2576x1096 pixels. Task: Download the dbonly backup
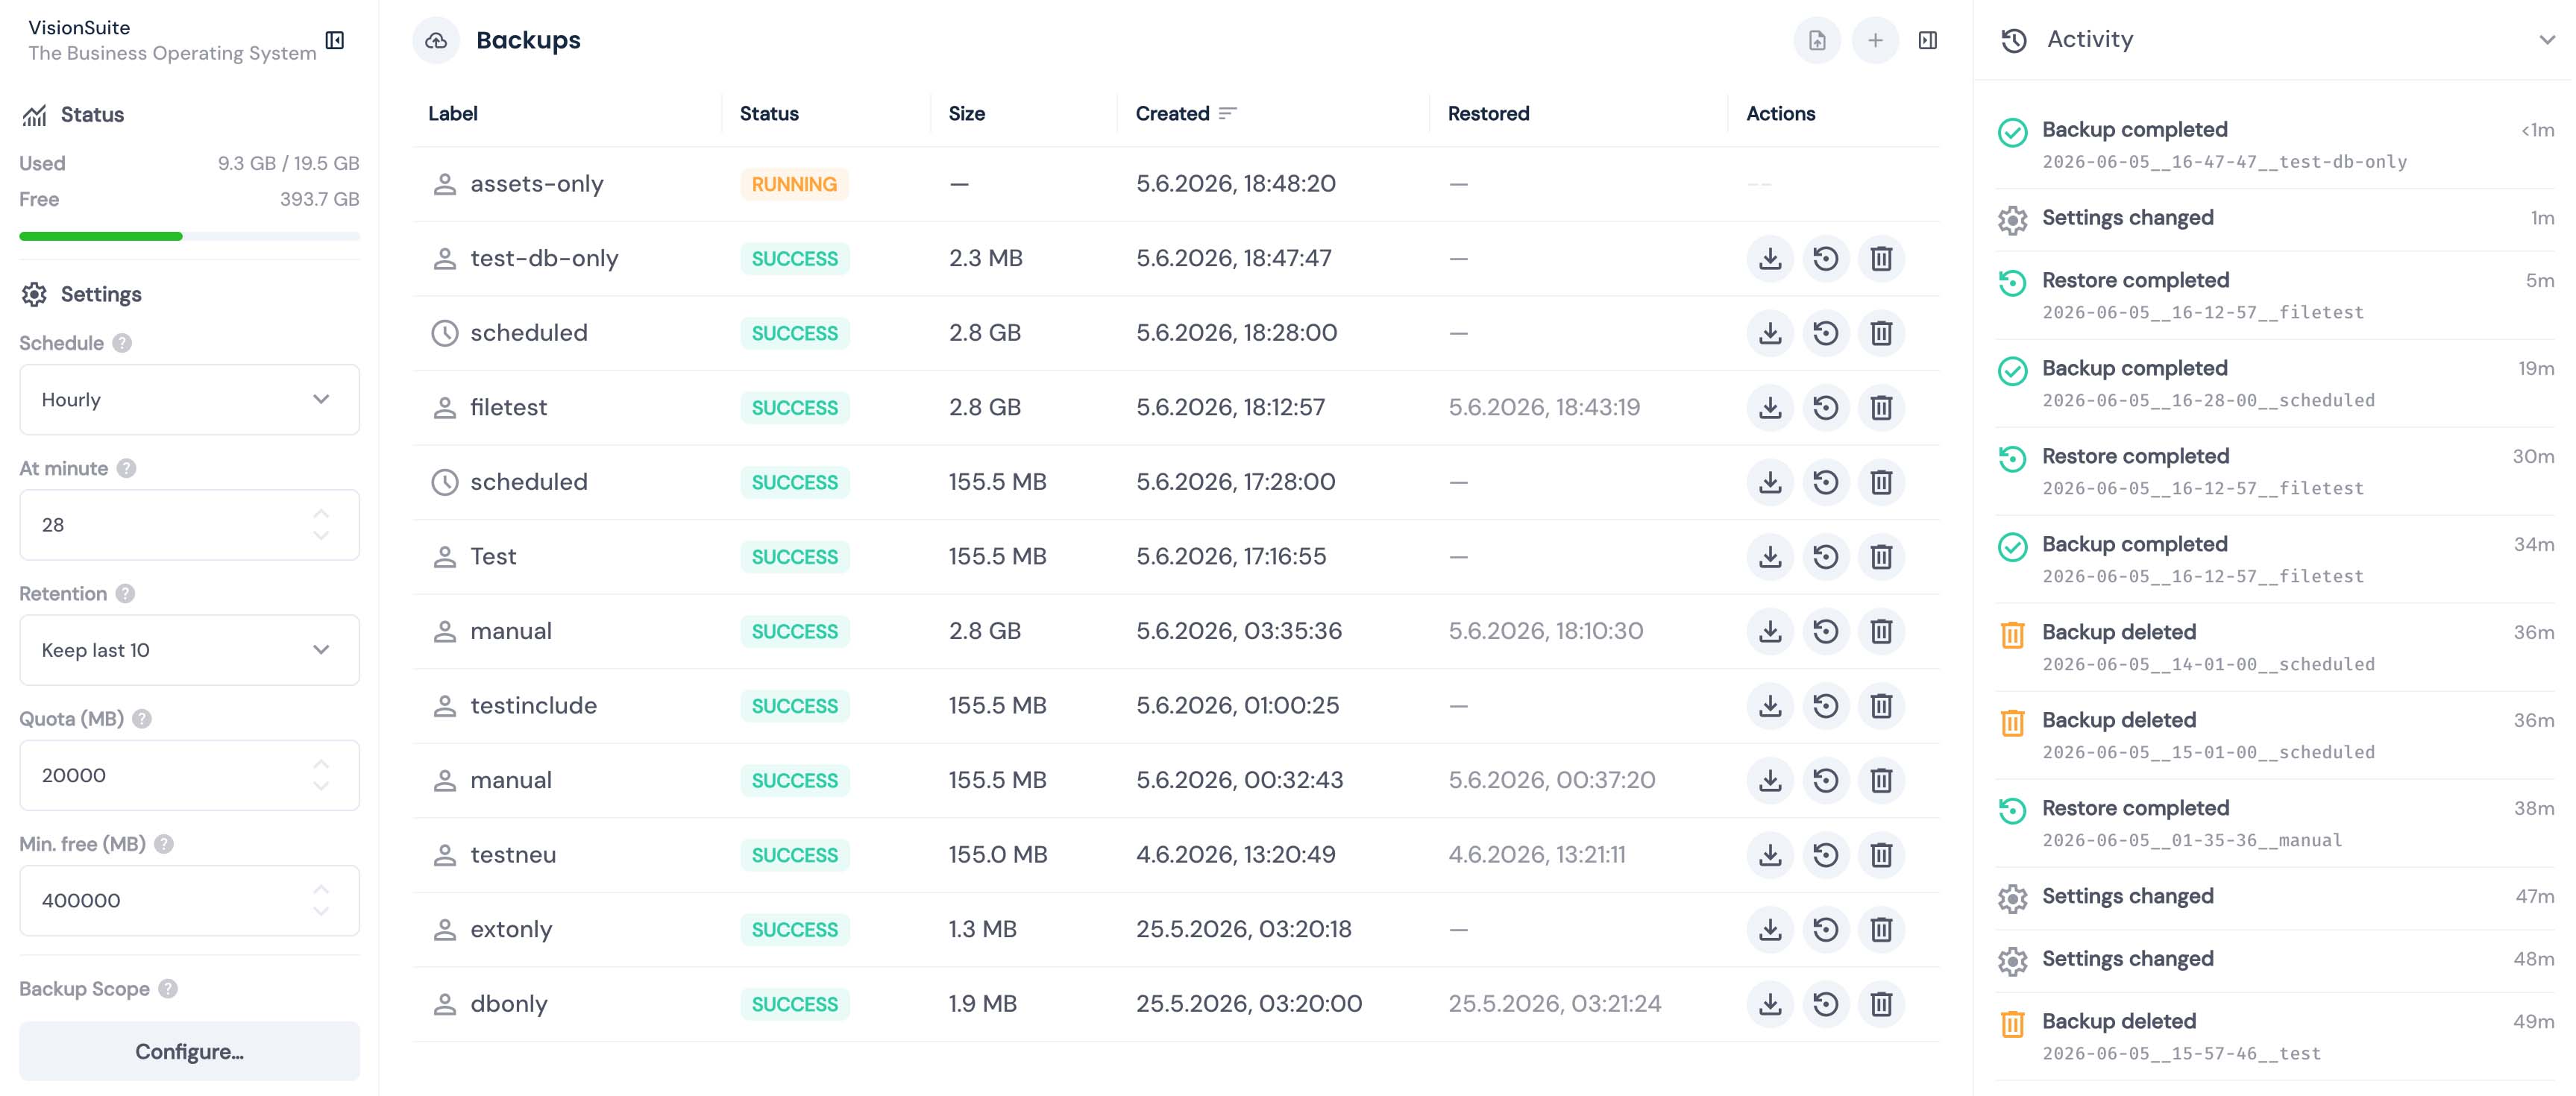click(x=1770, y=1004)
